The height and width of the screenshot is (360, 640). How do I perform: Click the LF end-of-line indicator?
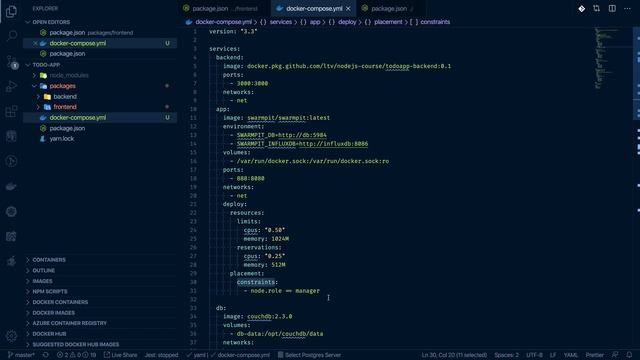click(553, 355)
